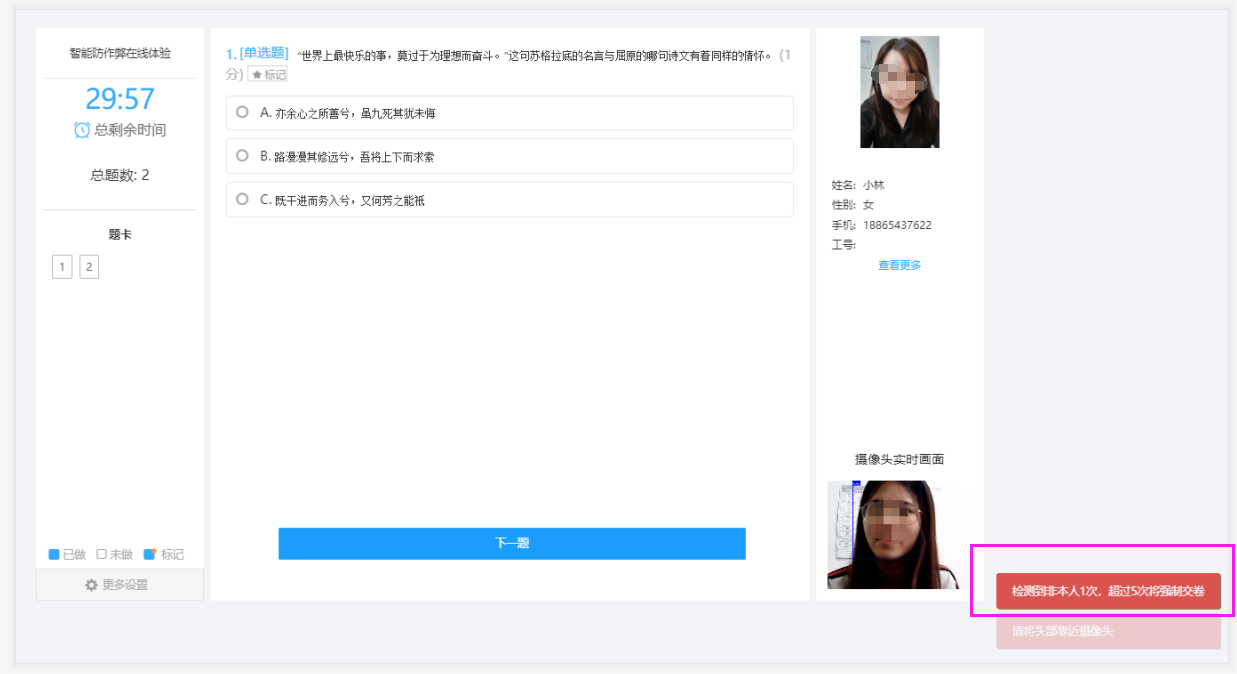Click the blue 已做 legend square
The width and height of the screenshot is (1237, 674).
[x=54, y=555]
